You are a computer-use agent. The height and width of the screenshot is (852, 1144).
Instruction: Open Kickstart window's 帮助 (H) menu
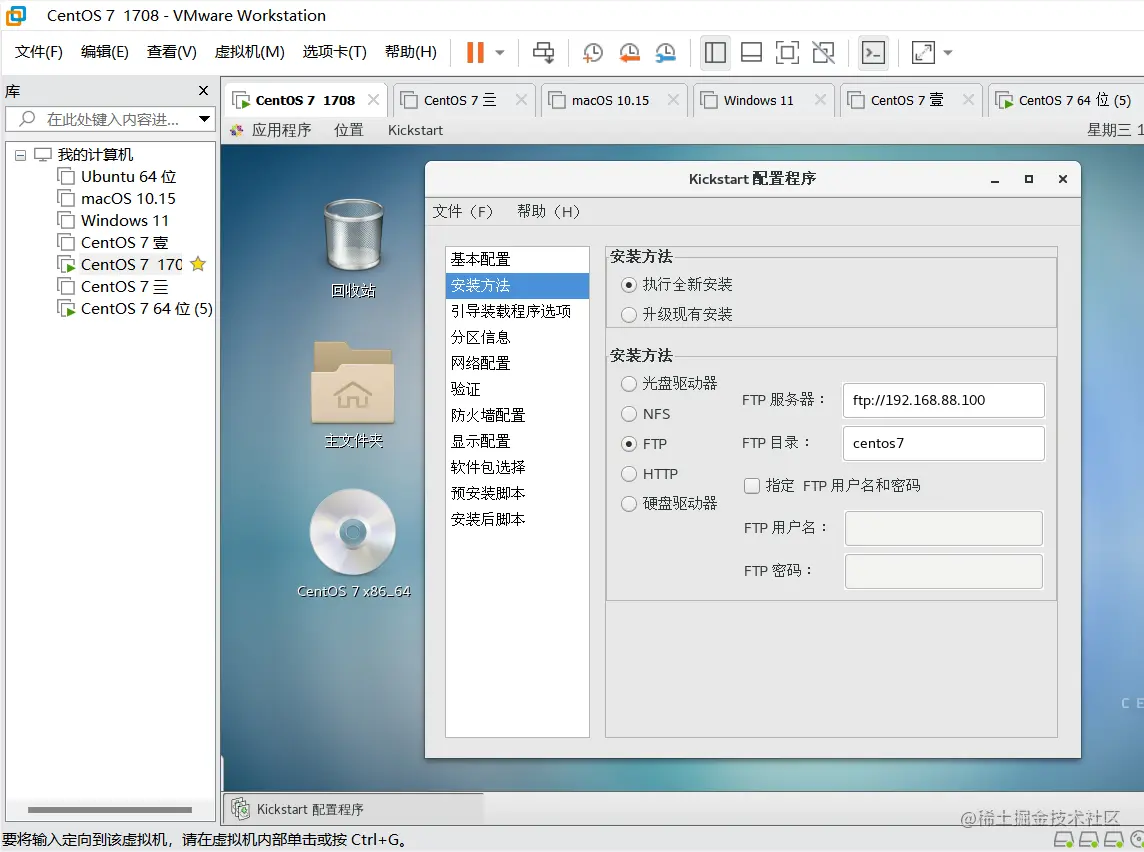pos(549,212)
